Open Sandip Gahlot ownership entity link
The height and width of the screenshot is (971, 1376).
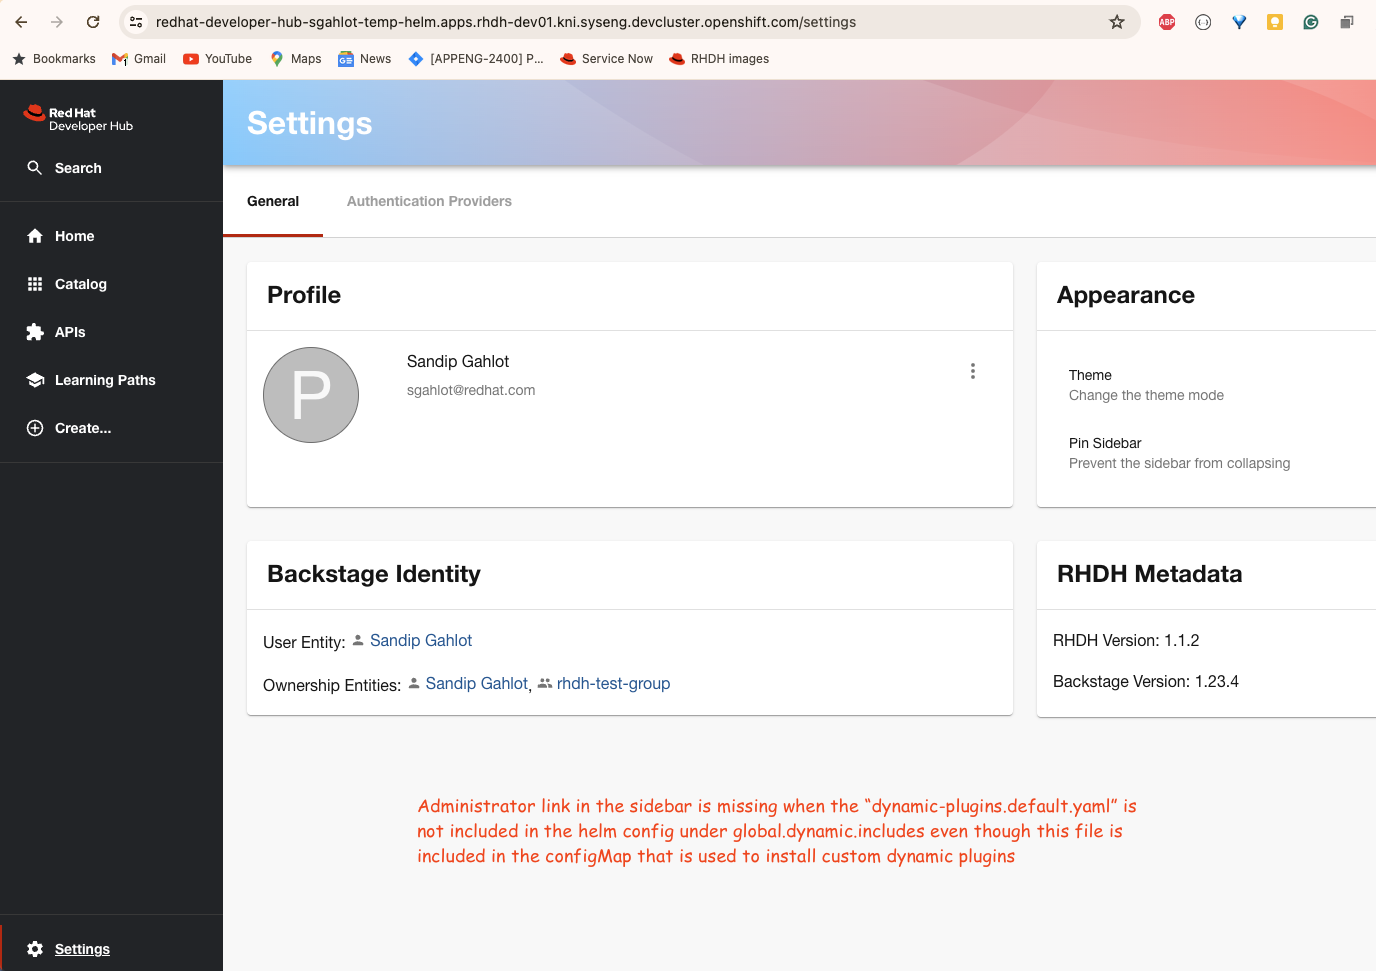476,683
